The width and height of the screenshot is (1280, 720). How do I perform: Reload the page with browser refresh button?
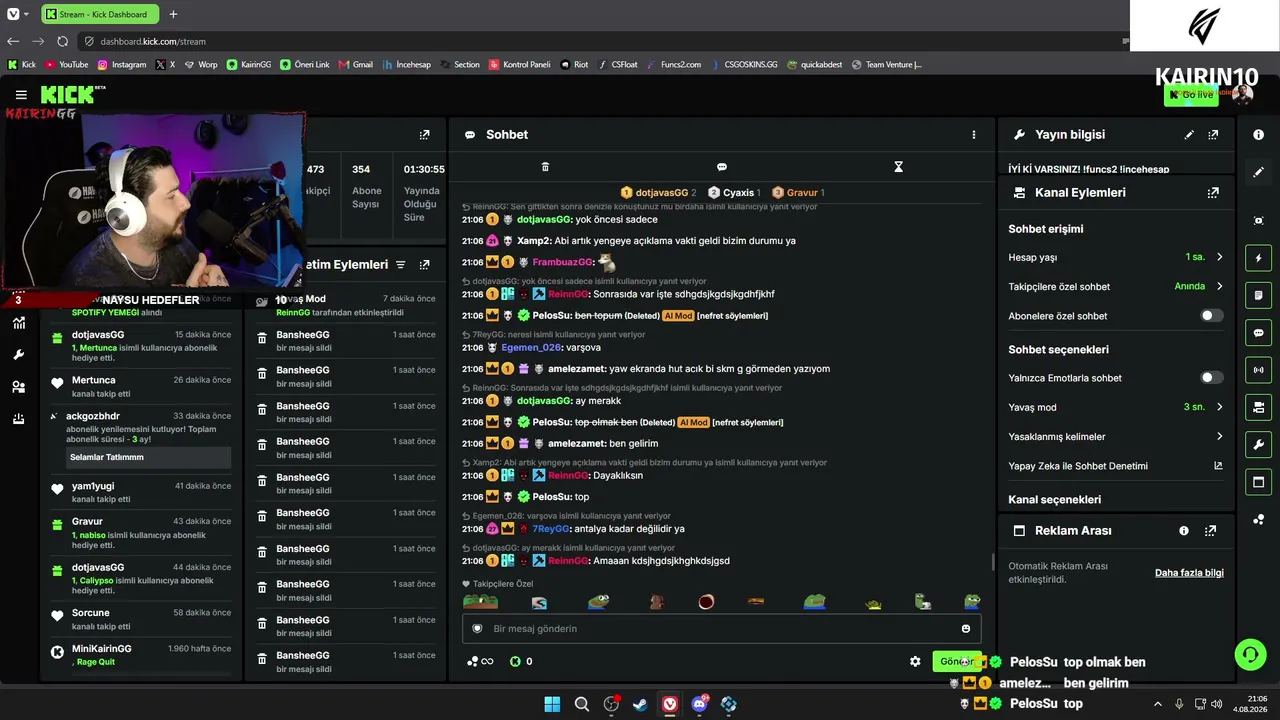coord(62,41)
